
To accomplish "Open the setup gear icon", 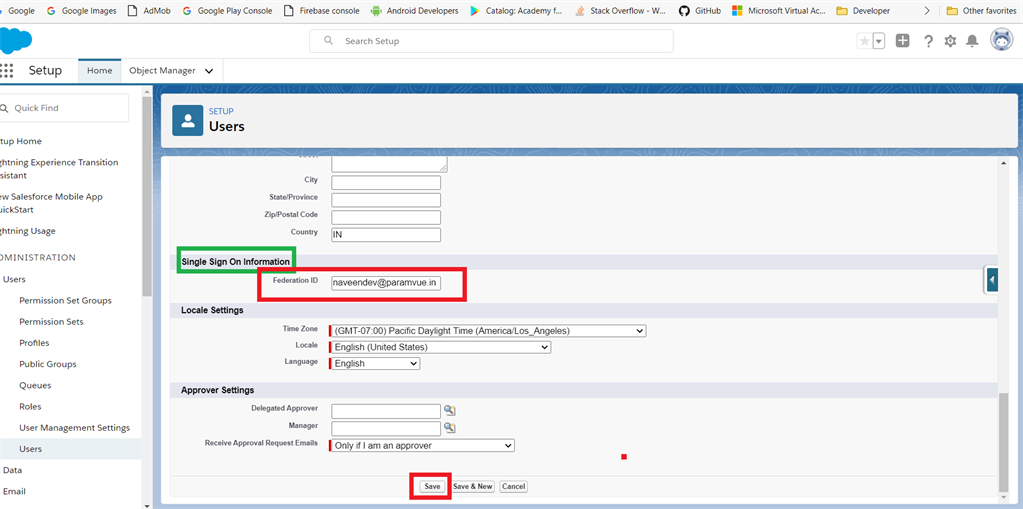I will point(950,41).
